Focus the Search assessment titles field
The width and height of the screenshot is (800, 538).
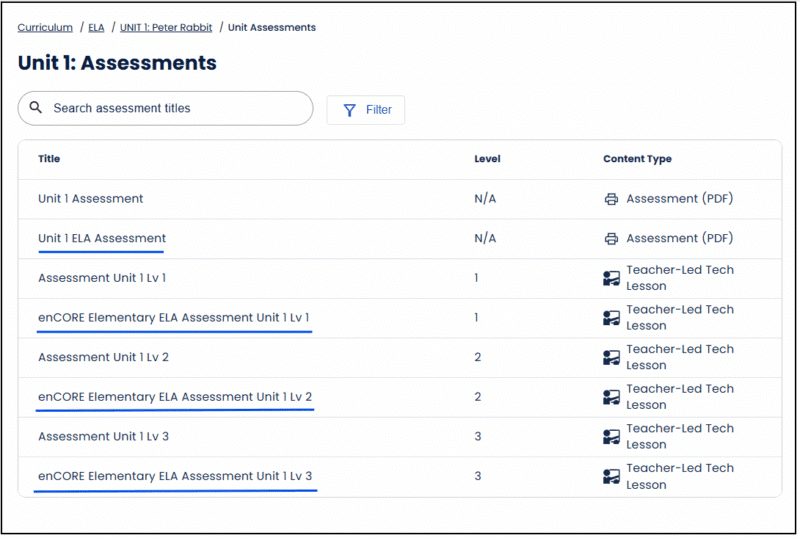(x=165, y=108)
